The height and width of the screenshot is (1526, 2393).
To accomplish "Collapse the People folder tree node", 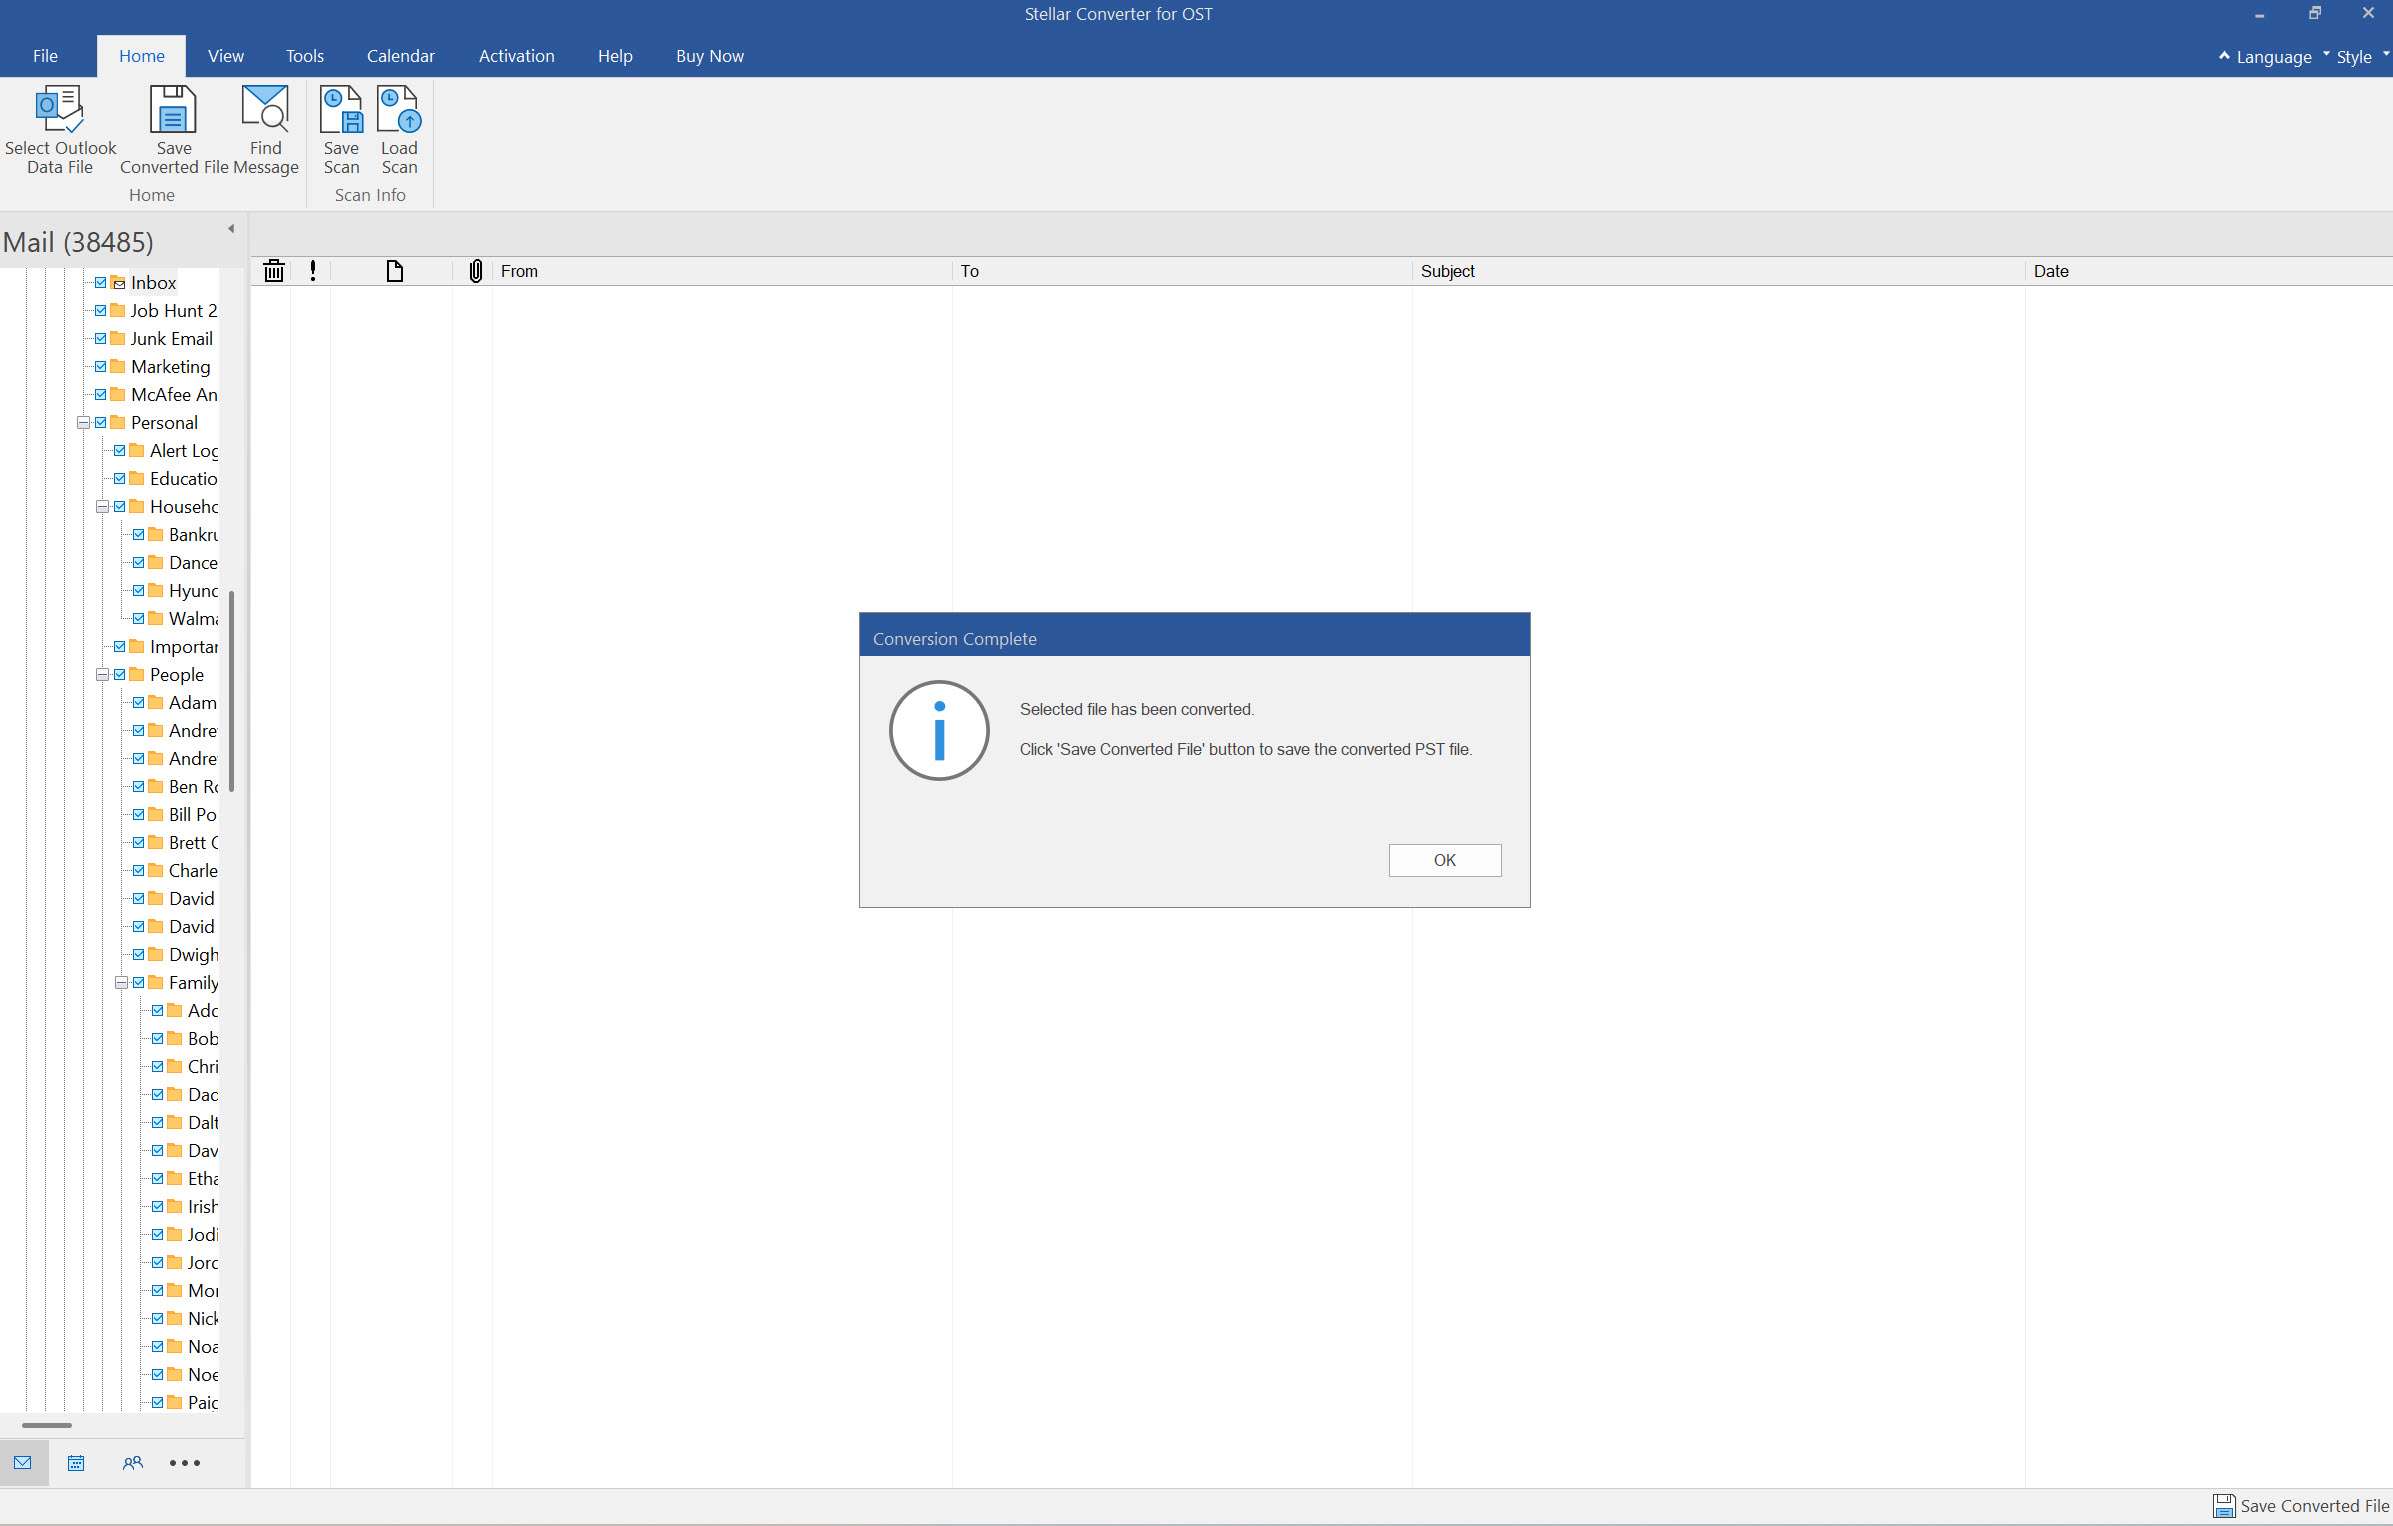I will click(x=102, y=675).
